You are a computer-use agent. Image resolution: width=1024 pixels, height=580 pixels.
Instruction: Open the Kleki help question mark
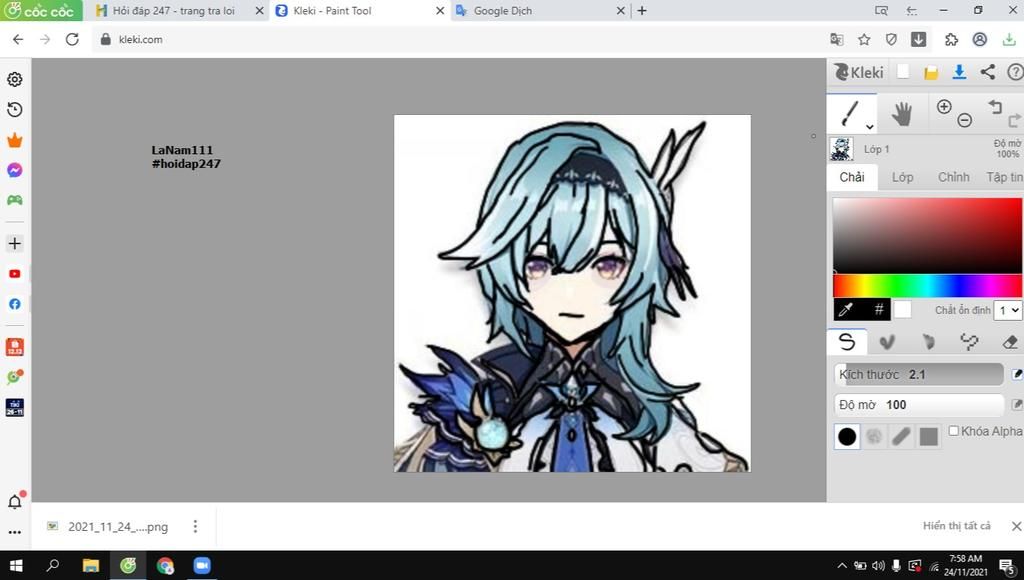point(1016,72)
